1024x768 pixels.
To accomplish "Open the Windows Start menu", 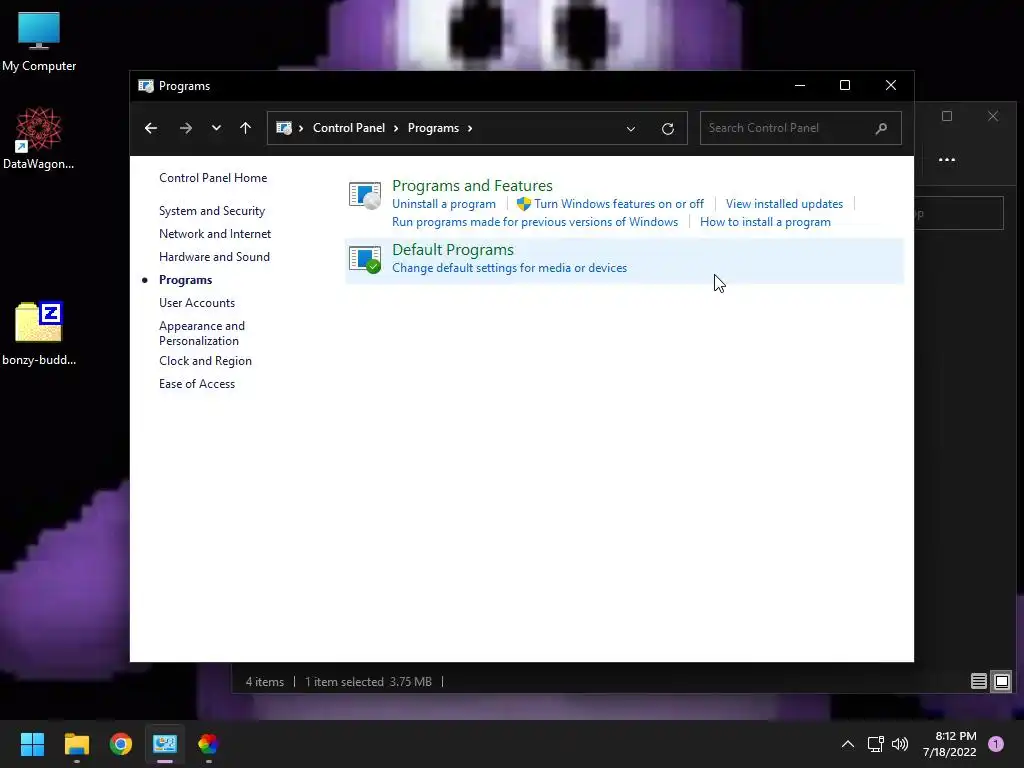I will pos(32,744).
